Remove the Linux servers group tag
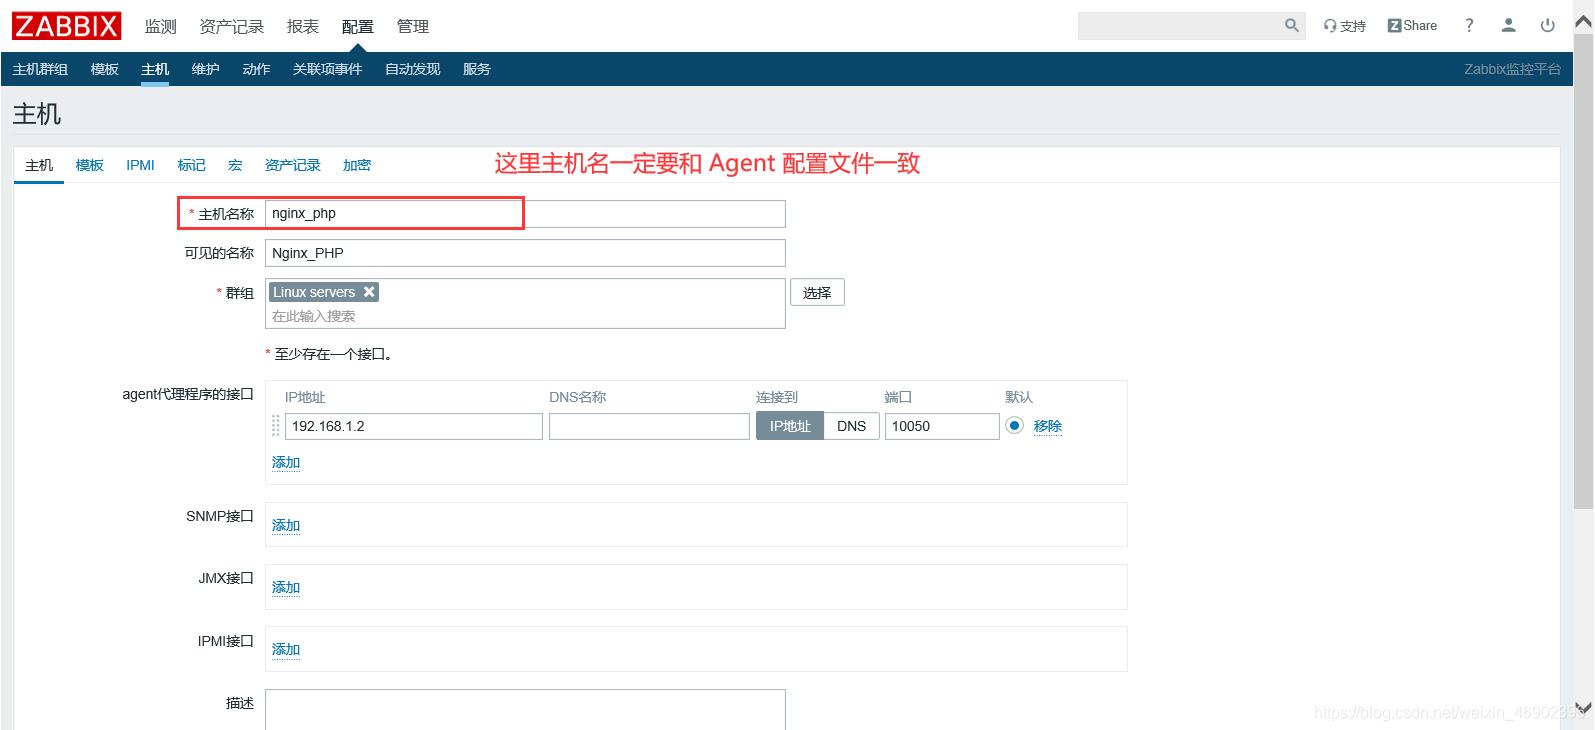The height and width of the screenshot is (730, 1595). pyautogui.click(x=369, y=292)
